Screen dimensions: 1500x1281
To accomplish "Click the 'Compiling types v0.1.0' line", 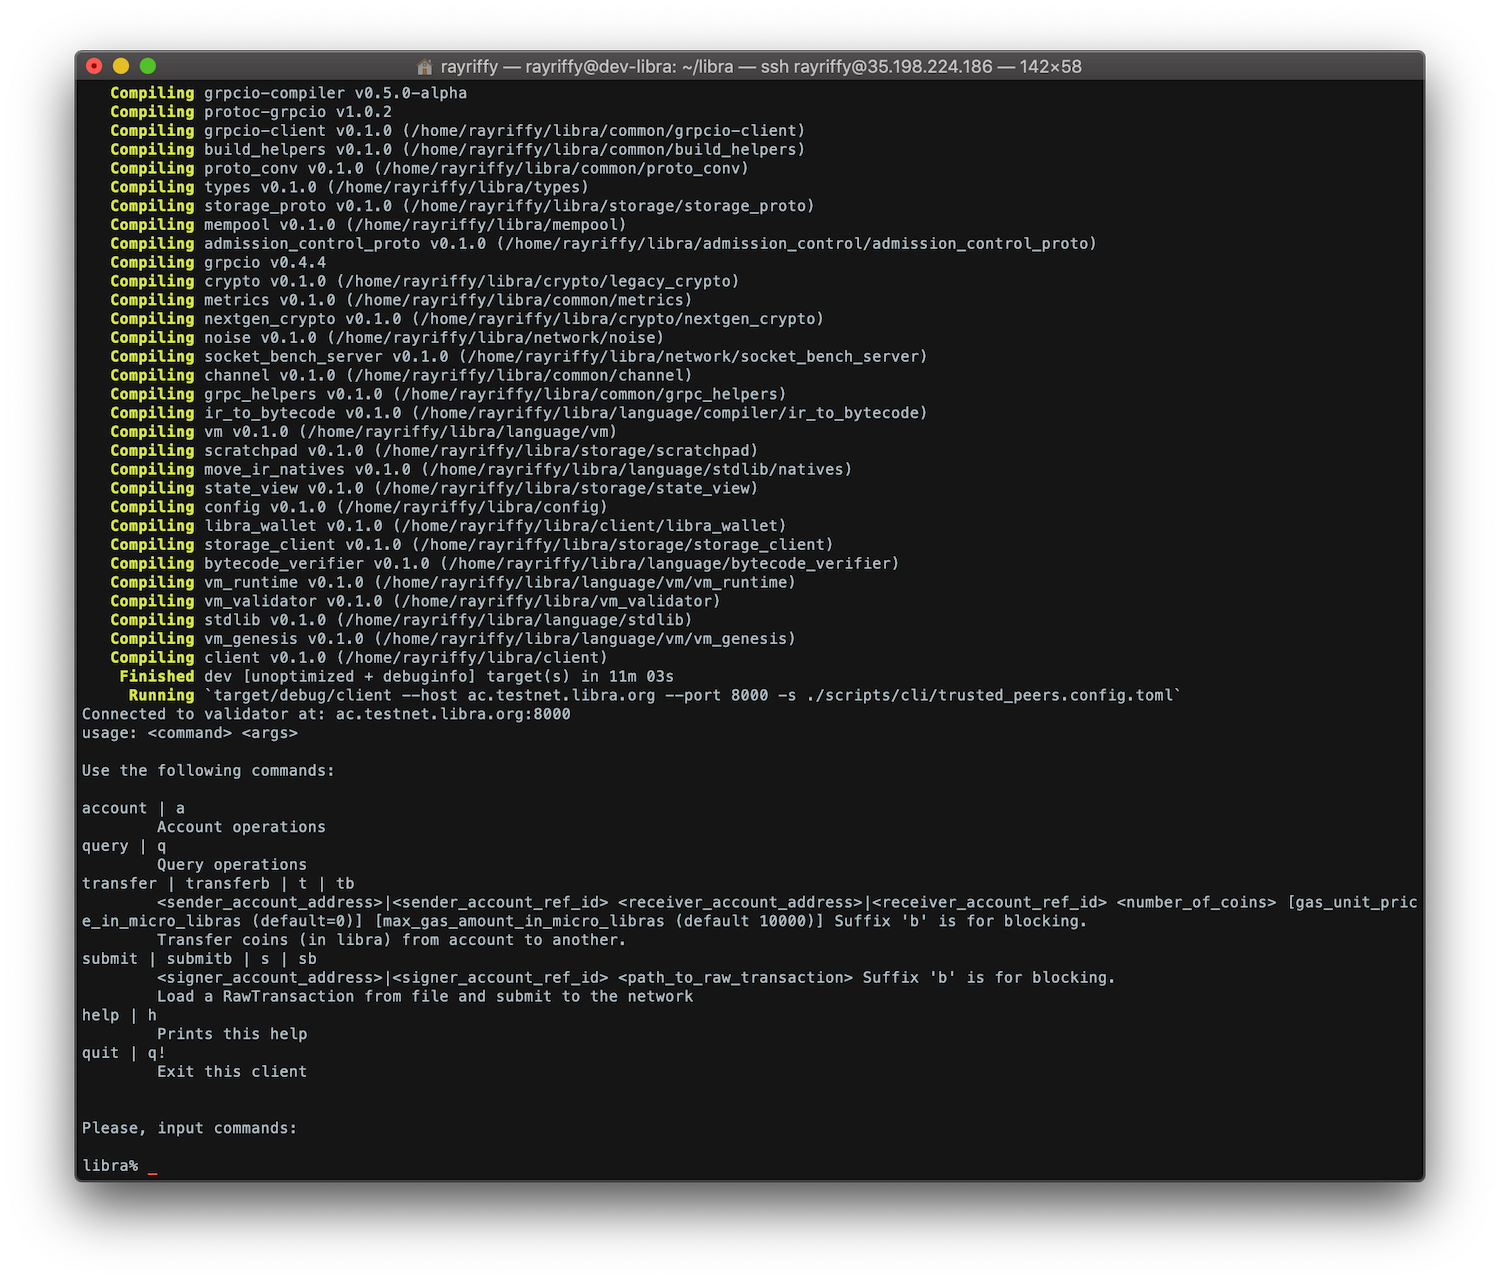I will (350, 187).
